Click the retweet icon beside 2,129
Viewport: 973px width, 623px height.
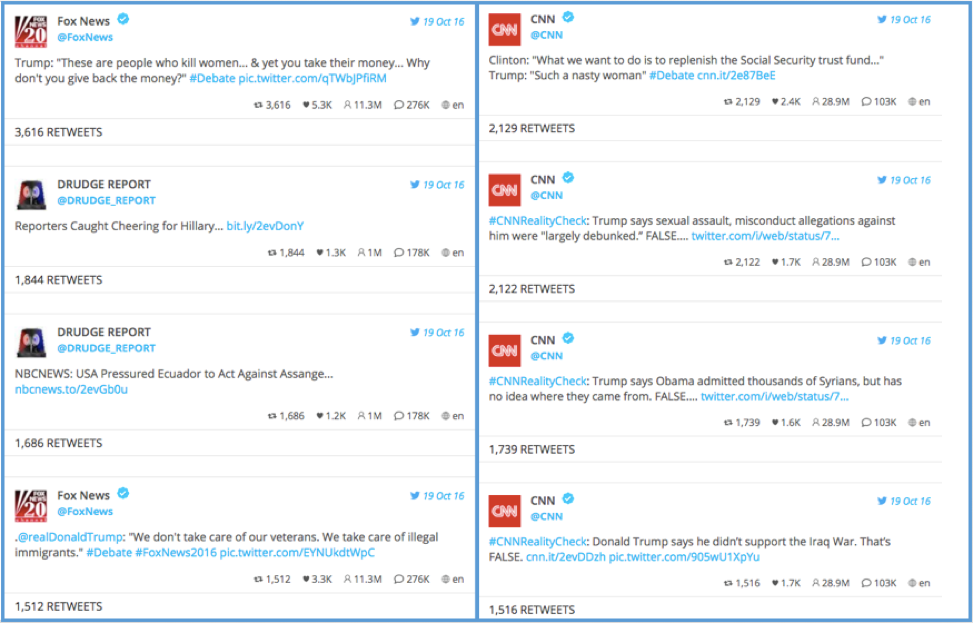click(728, 102)
